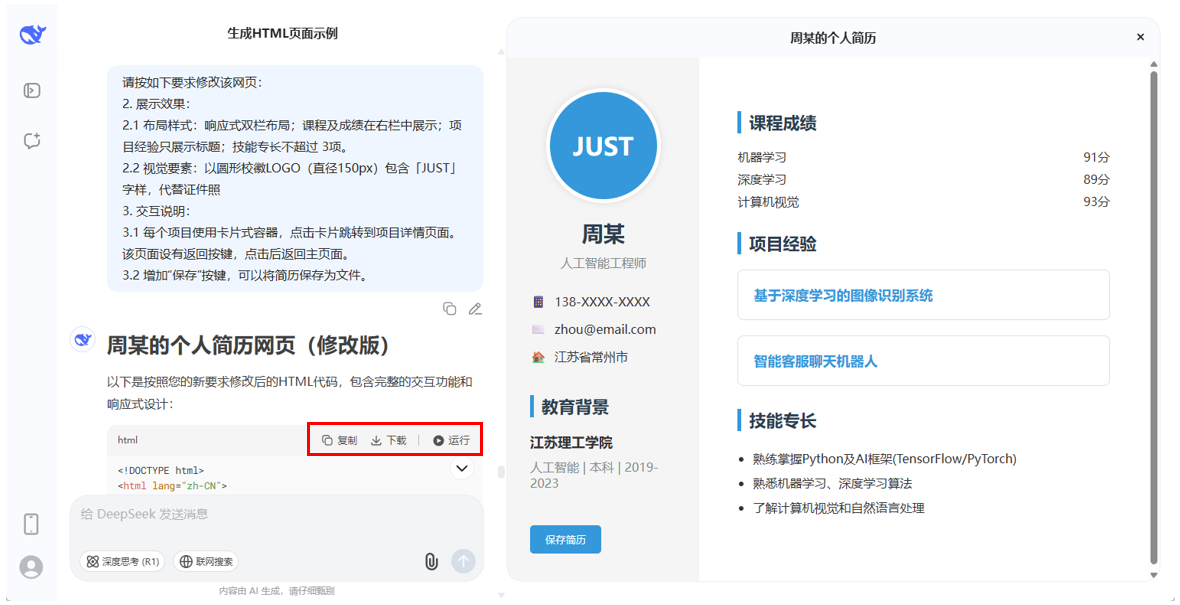The image size is (1180, 605).
Task: Click the DeepSeek whale logo in sidebar
Action: [32, 35]
